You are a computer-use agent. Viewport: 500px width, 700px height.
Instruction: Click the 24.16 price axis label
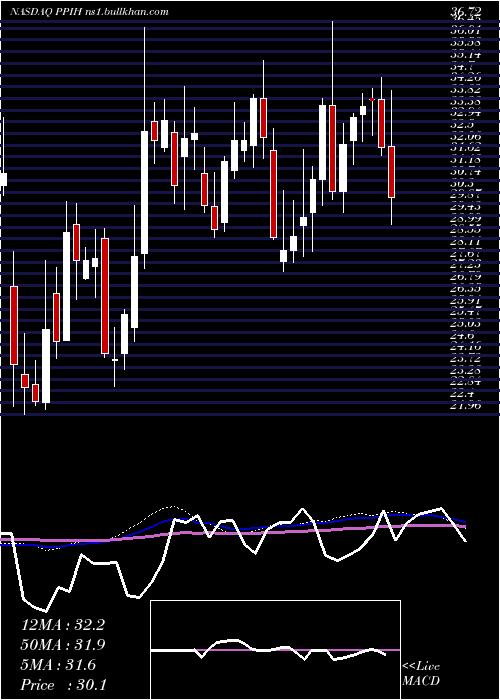(465, 348)
